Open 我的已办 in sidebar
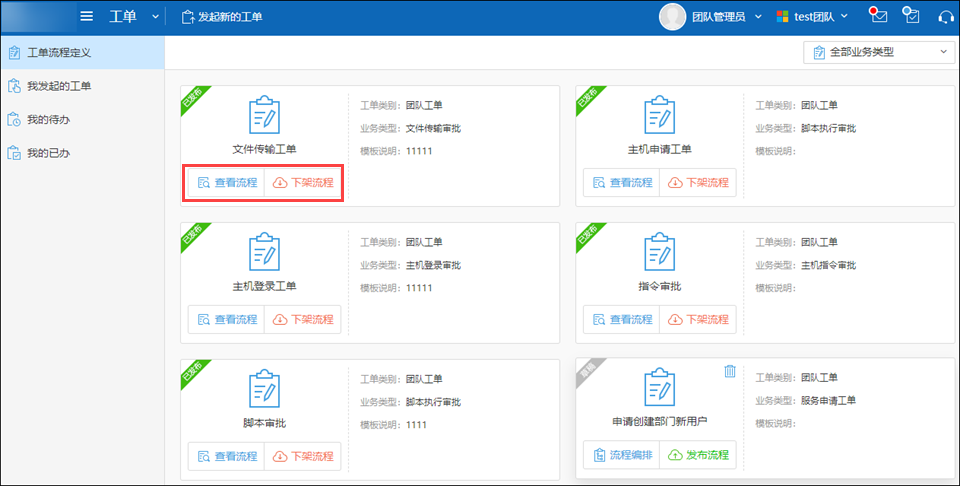The height and width of the screenshot is (486, 960). (x=48, y=153)
